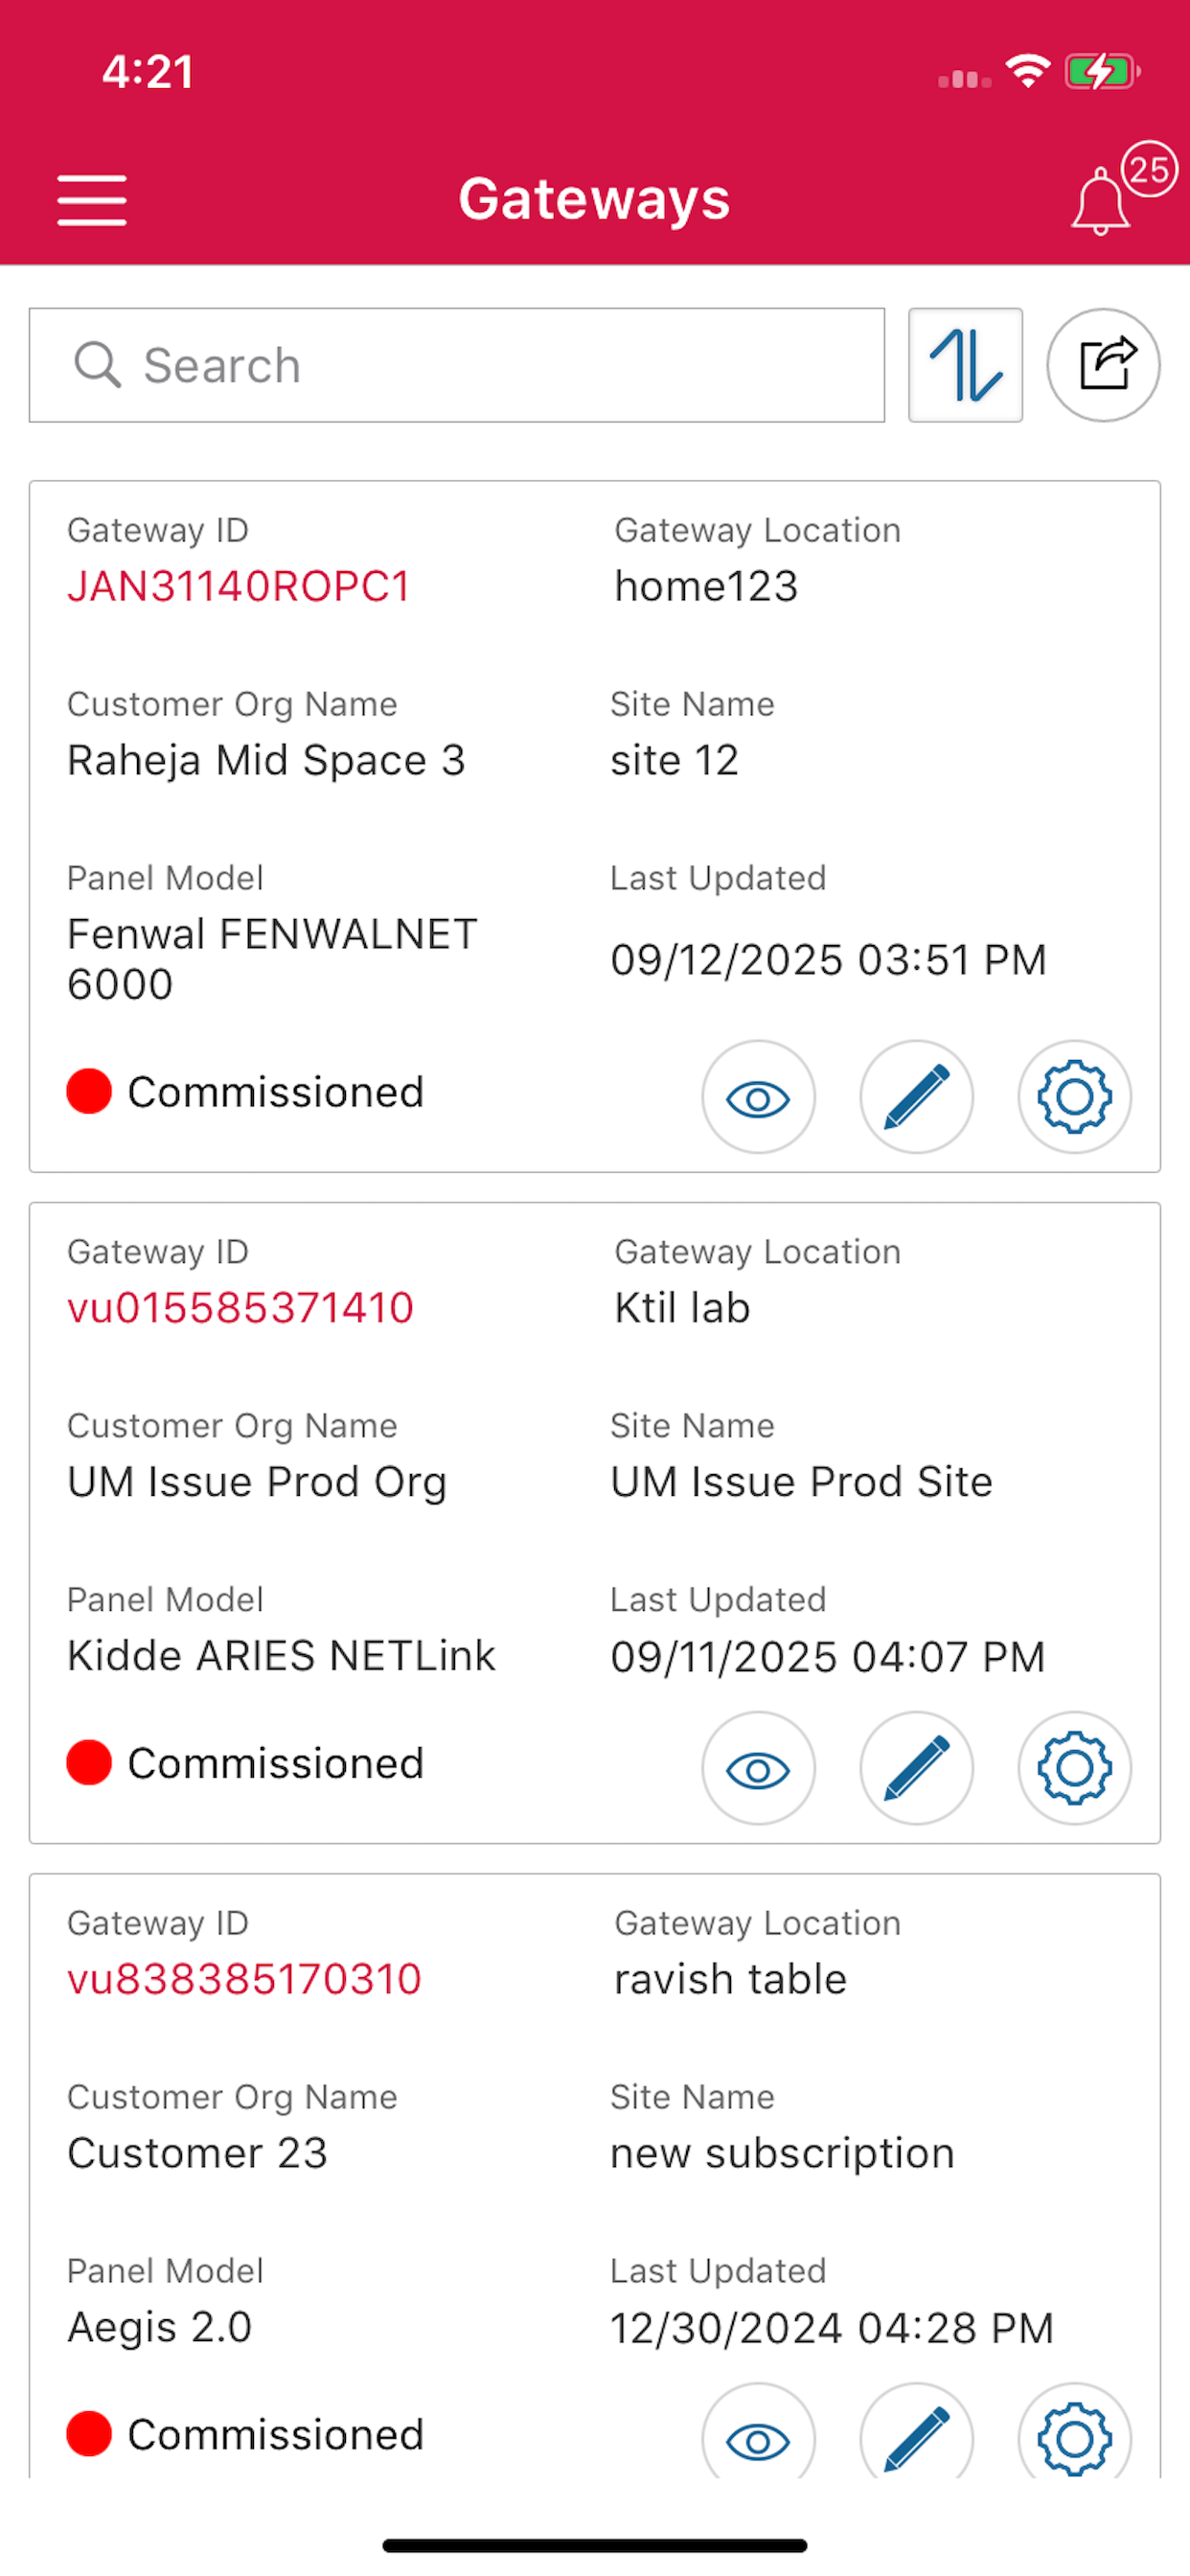Tap the export share icon button

(x=1103, y=365)
